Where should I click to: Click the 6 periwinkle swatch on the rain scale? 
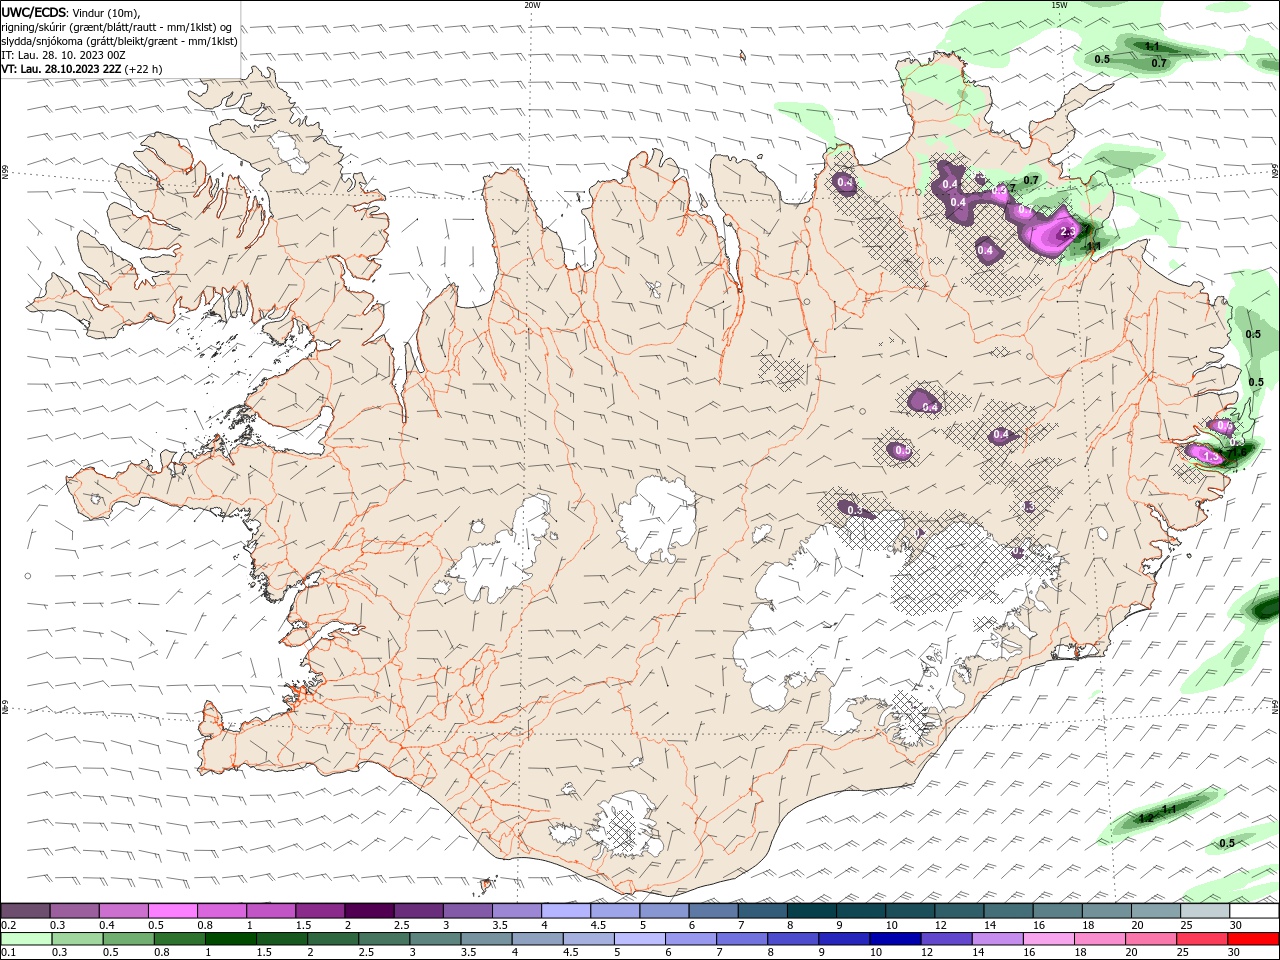690,938
